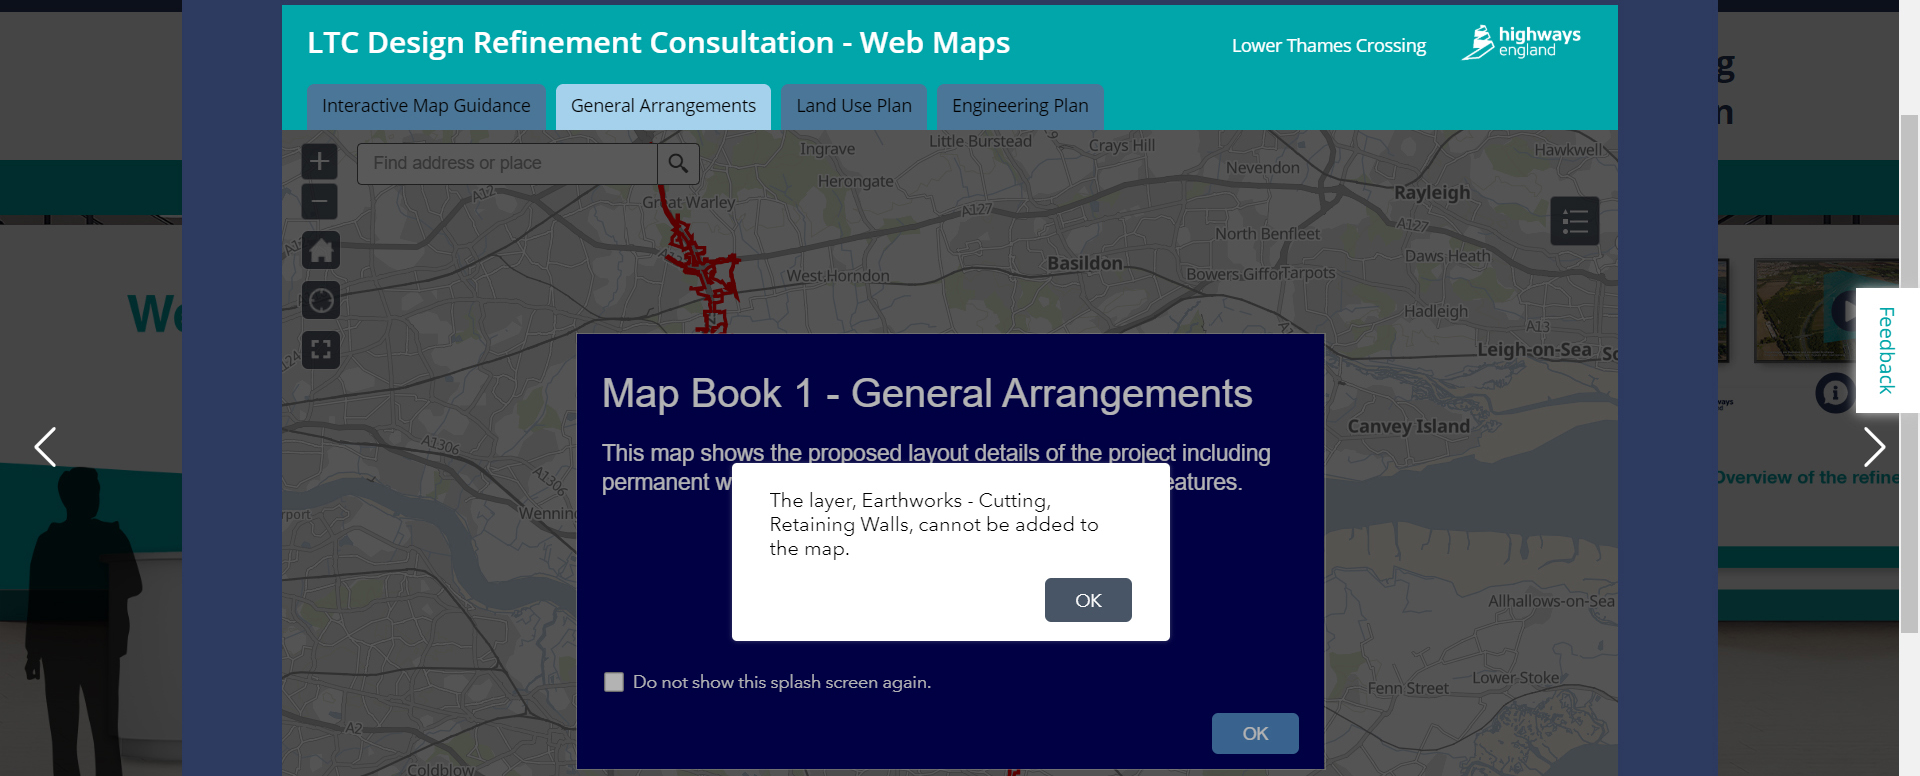The height and width of the screenshot is (776, 1920).
Task: Click the search magnifier icon
Action: (678, 163)
